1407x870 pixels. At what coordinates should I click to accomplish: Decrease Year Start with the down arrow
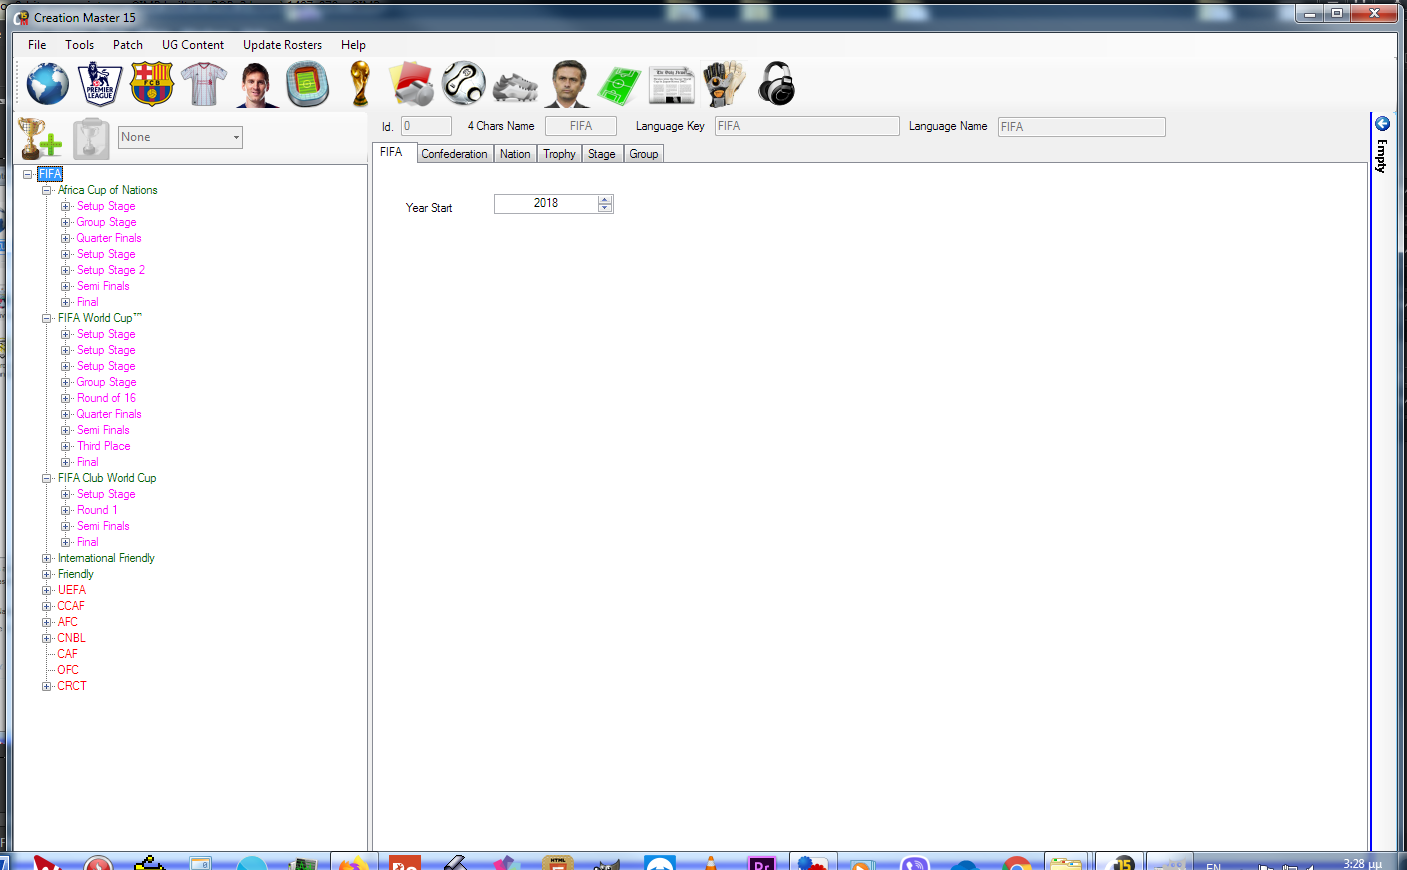point(605,208)
